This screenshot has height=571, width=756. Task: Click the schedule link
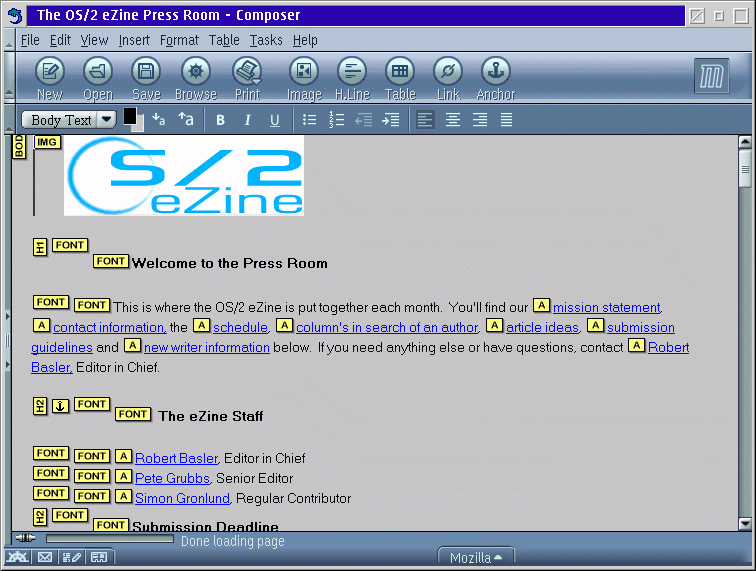241,327
